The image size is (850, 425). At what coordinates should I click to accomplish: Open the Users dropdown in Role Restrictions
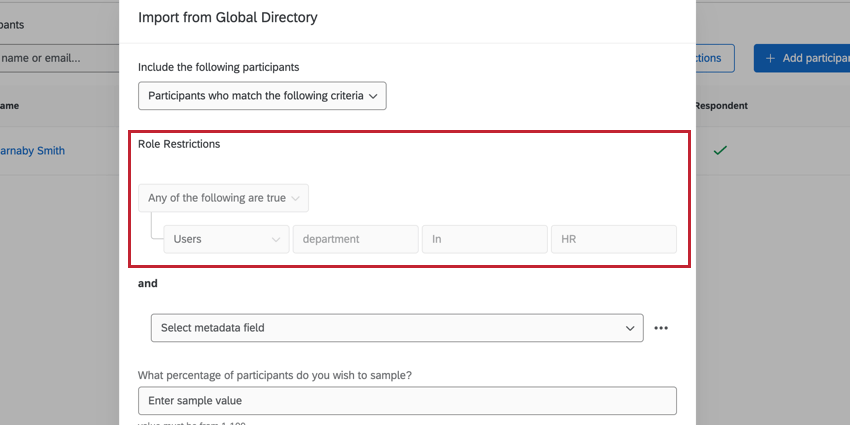[x=226, y=239]
